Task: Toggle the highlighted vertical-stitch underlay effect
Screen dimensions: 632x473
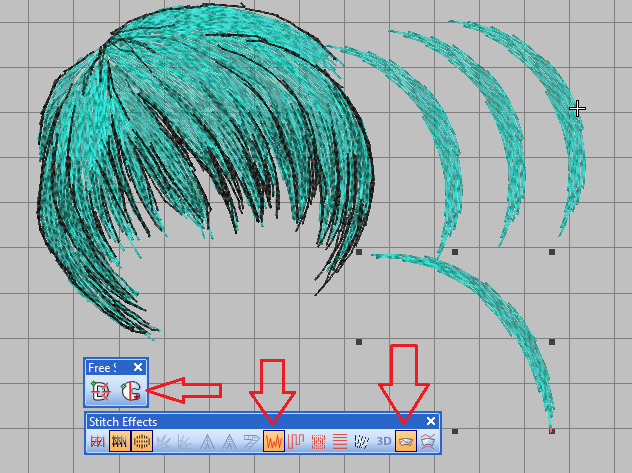Action: [120, 441]
